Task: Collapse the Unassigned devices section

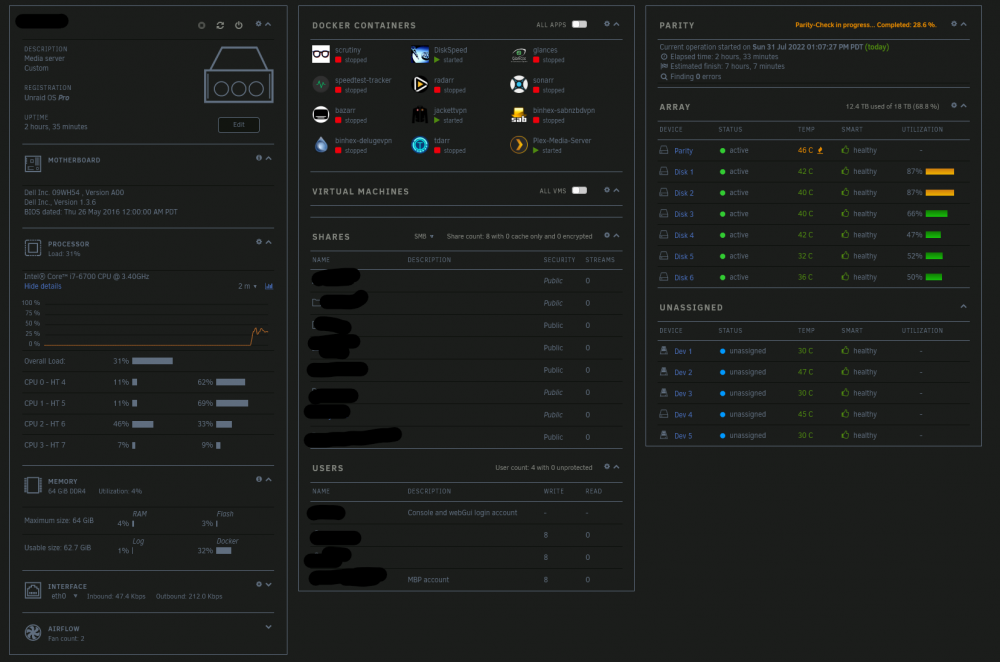Action: tap(964, 307)
